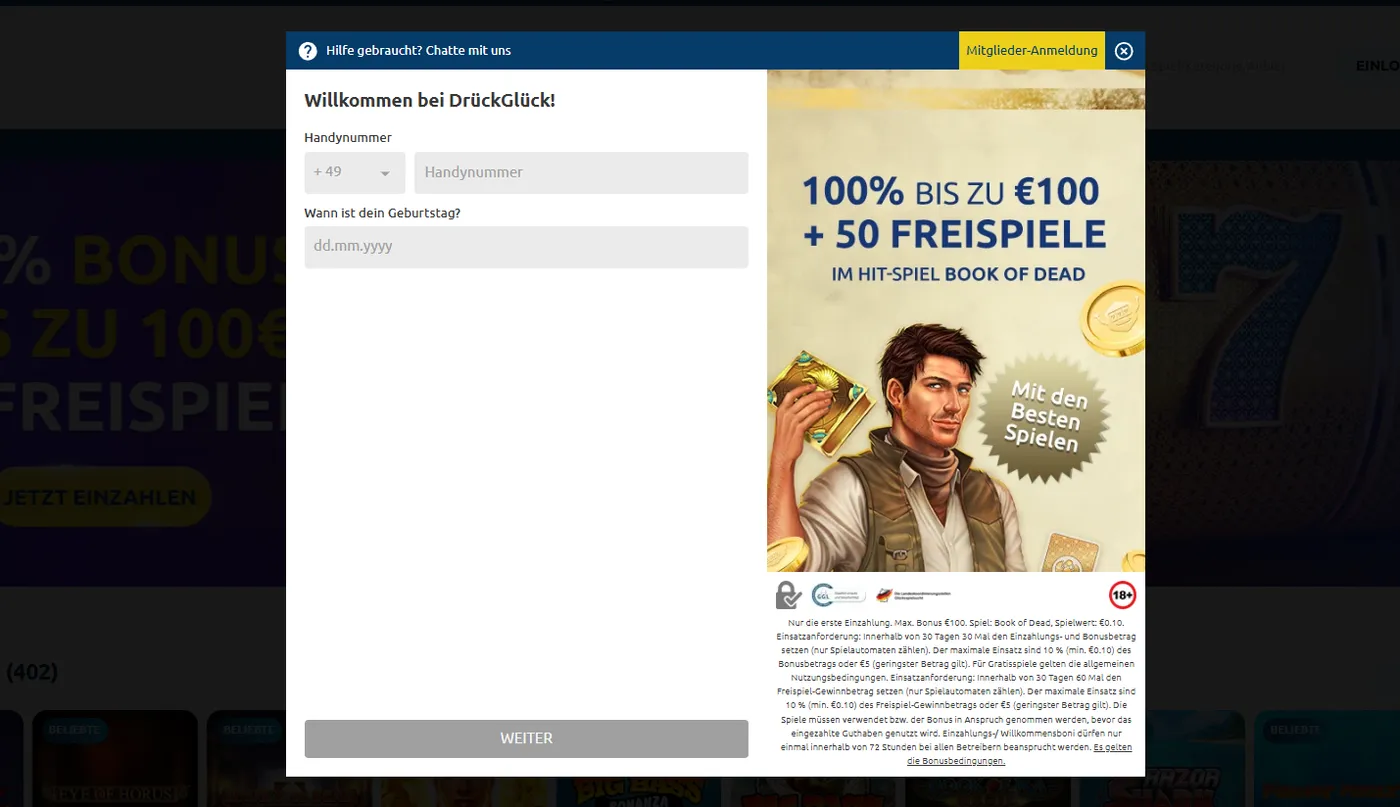Click the Handynummer input field
Image resolution: width=1400 pixels, height=807 pixels.
pyautogui.click(x=581, y=172)
